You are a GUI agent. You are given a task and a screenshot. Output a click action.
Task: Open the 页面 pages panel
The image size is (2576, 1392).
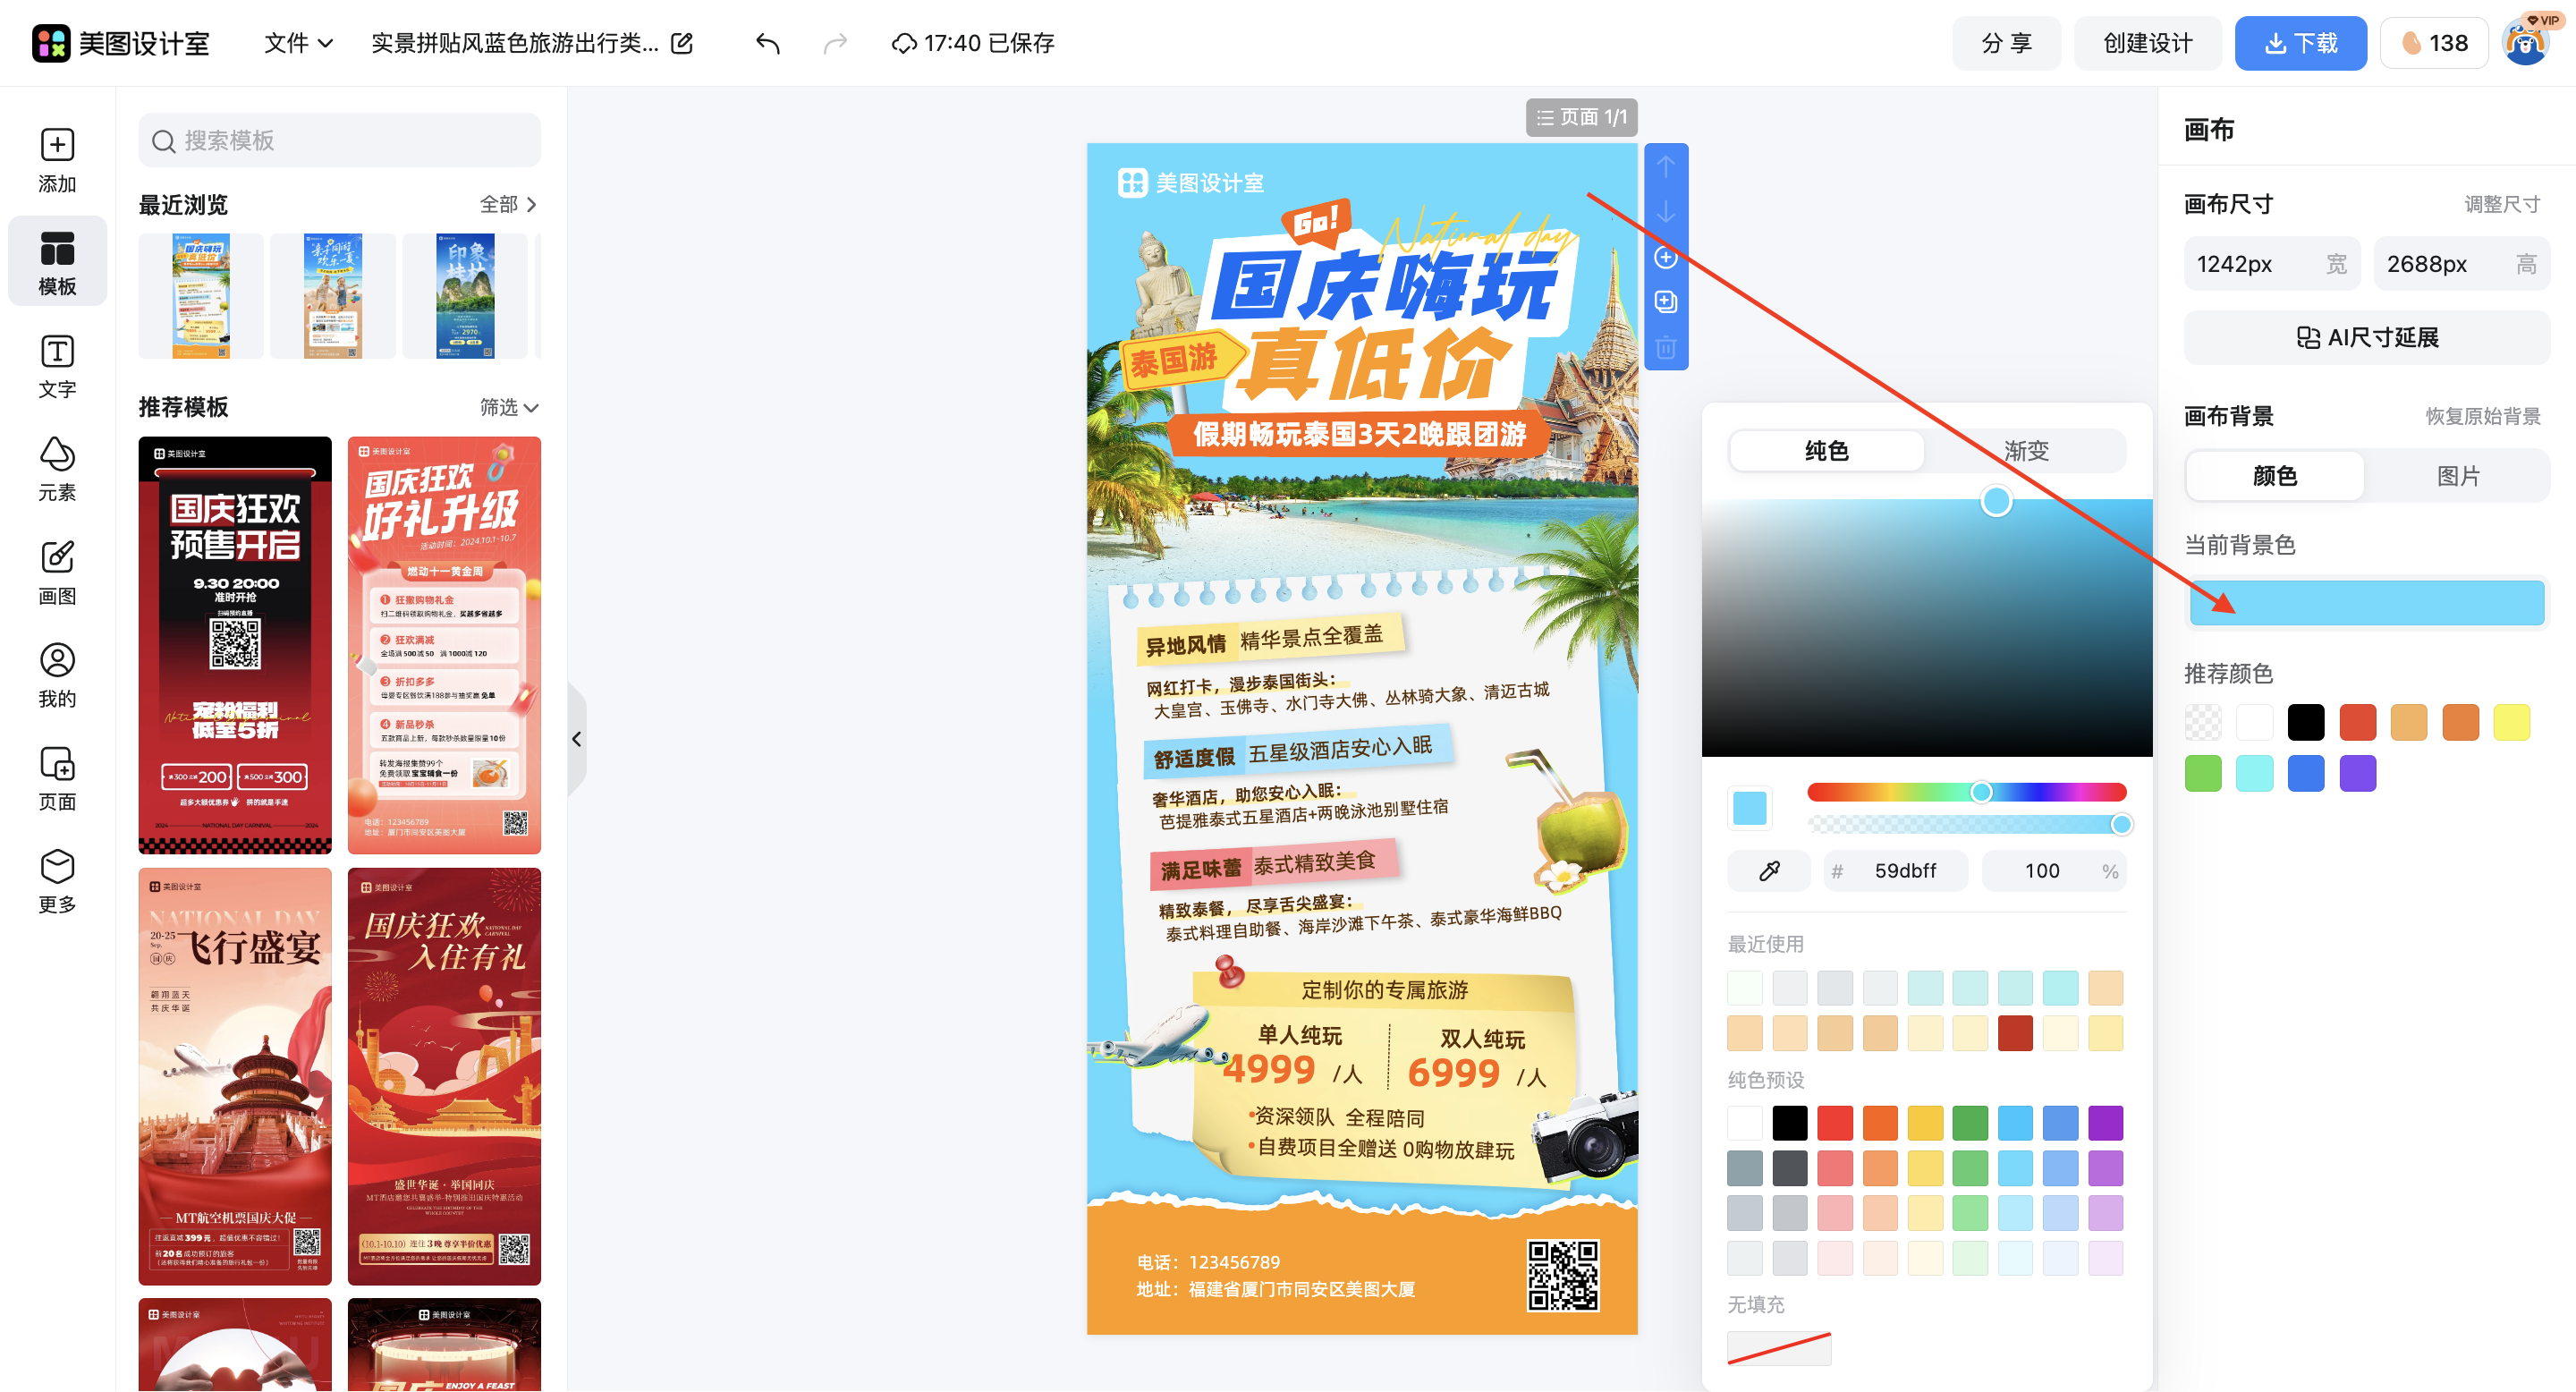[x=57, y=778]
